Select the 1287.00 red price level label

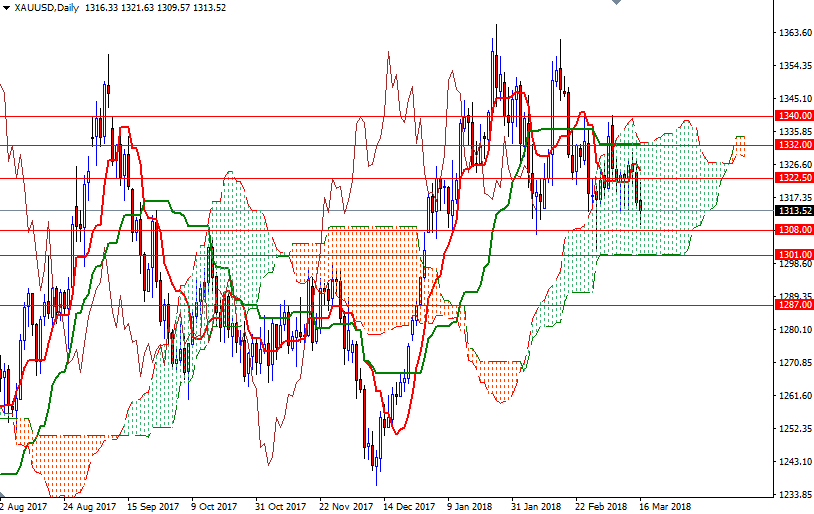(x=794, y=304)
